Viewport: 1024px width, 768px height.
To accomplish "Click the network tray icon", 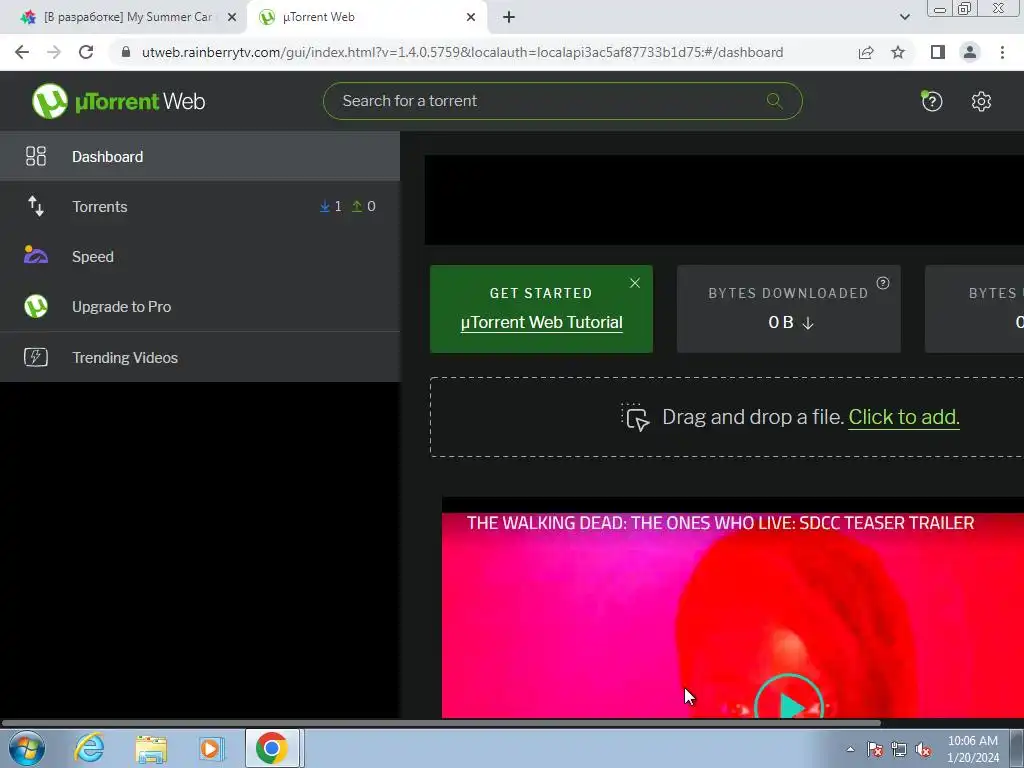I will 899,749.
